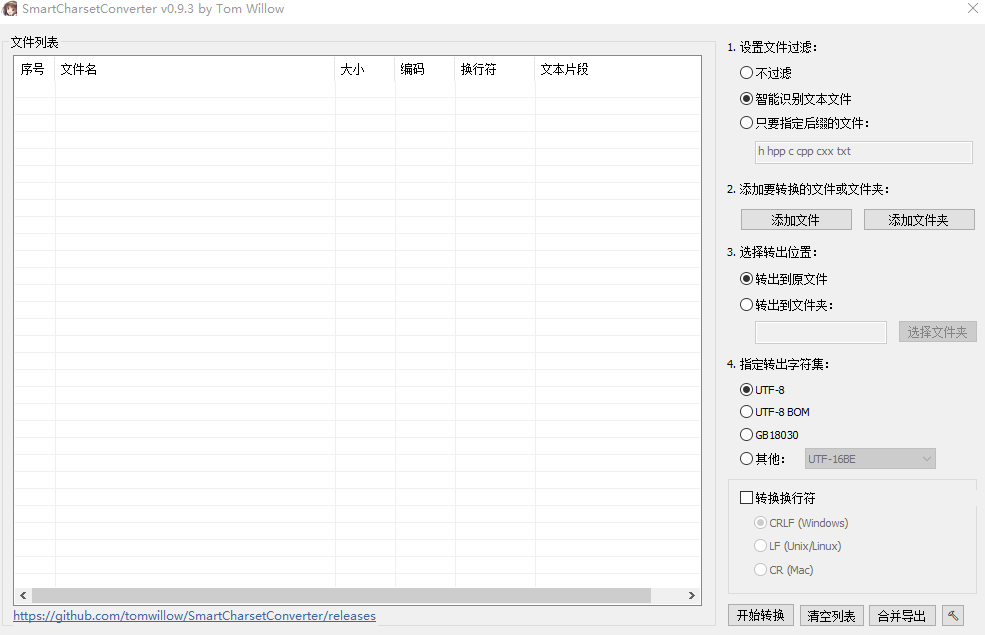Select CR (Mac) line ending

click(x=783, y=570)
